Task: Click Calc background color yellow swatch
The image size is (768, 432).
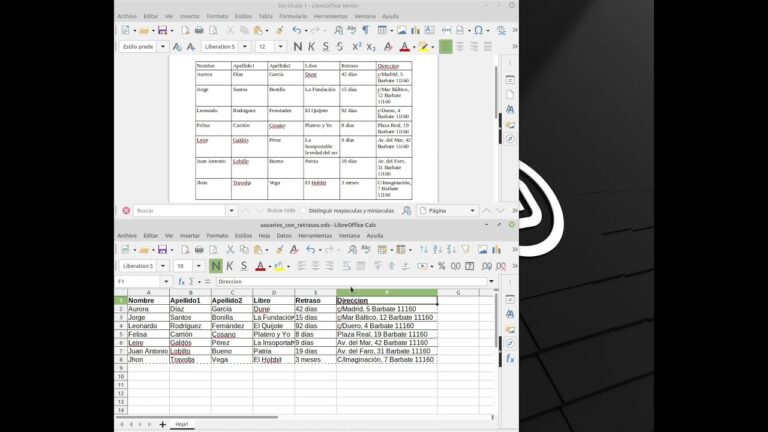Action: (x=279, y=266)
